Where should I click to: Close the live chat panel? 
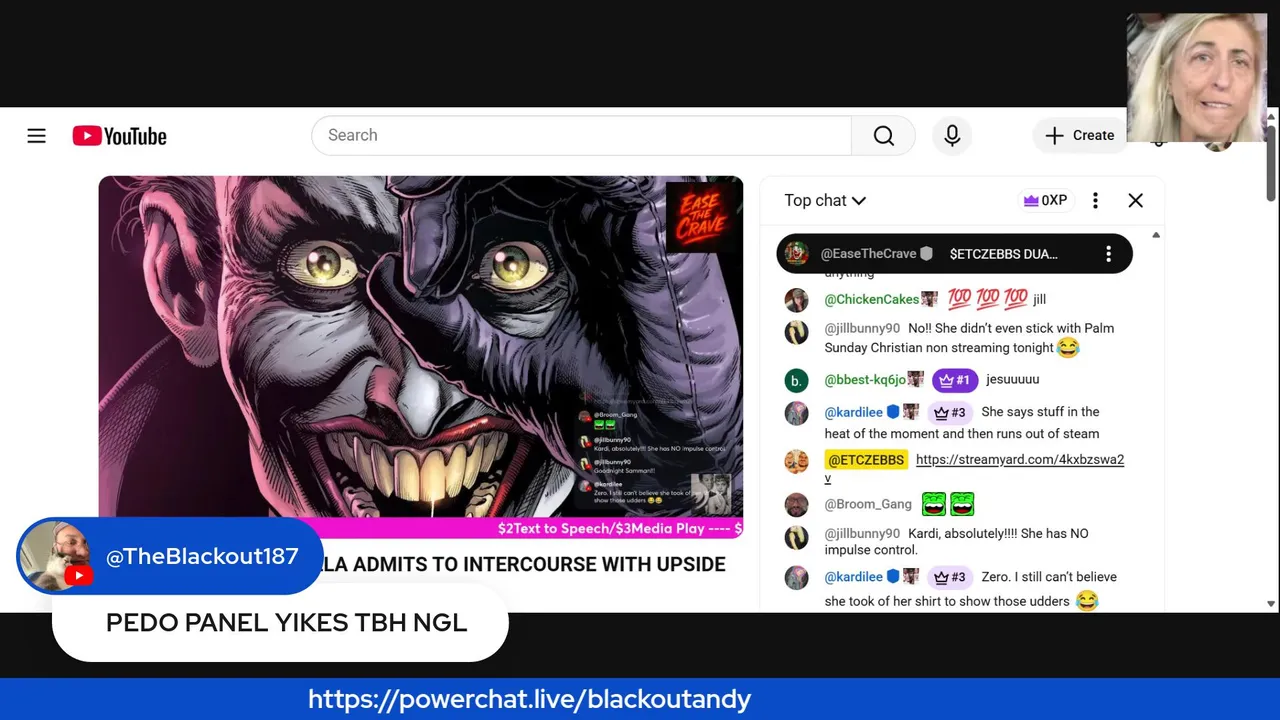point(1135,200)
